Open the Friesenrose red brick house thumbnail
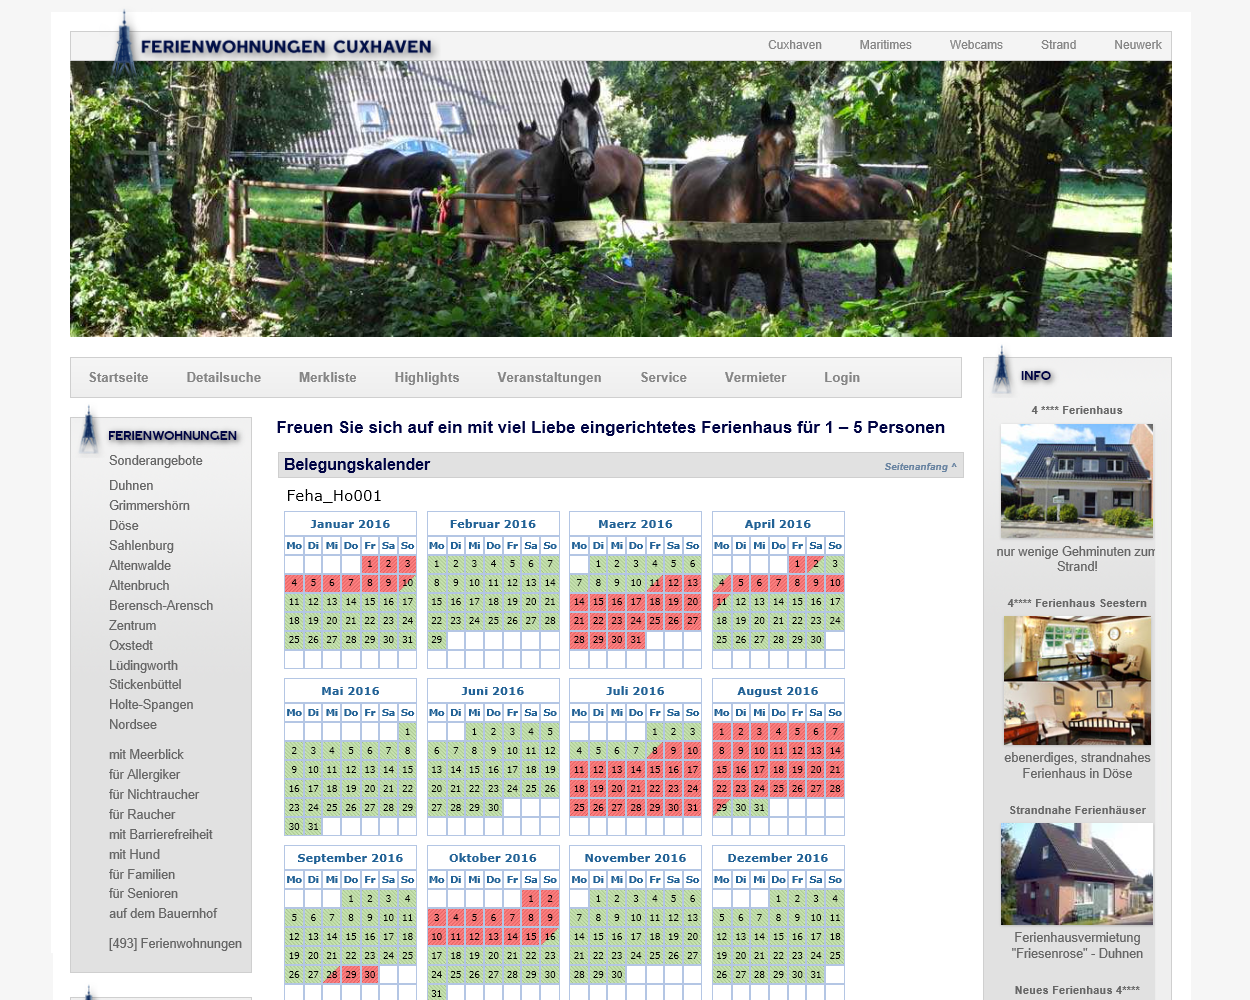1250x1000 pixels. coord(1076,873)
